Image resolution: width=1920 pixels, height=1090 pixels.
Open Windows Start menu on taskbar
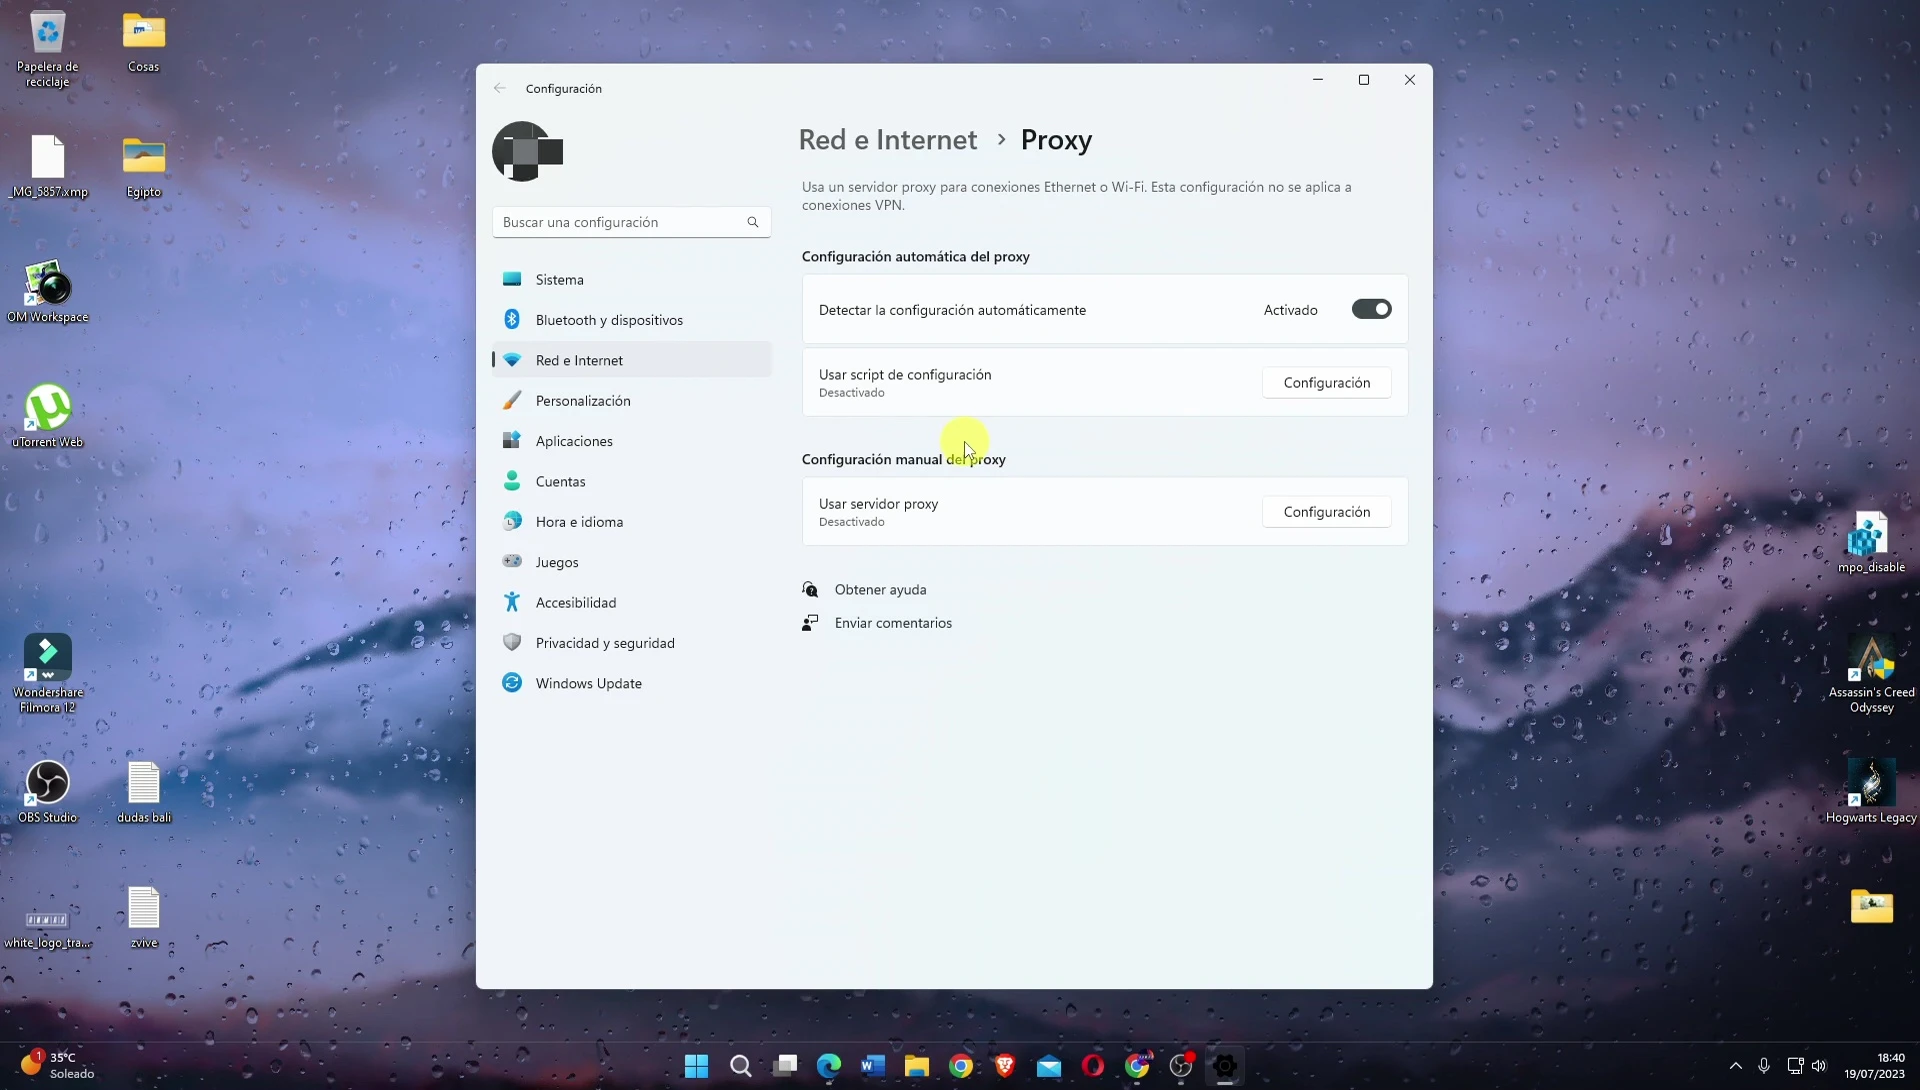coord(696,1066)
